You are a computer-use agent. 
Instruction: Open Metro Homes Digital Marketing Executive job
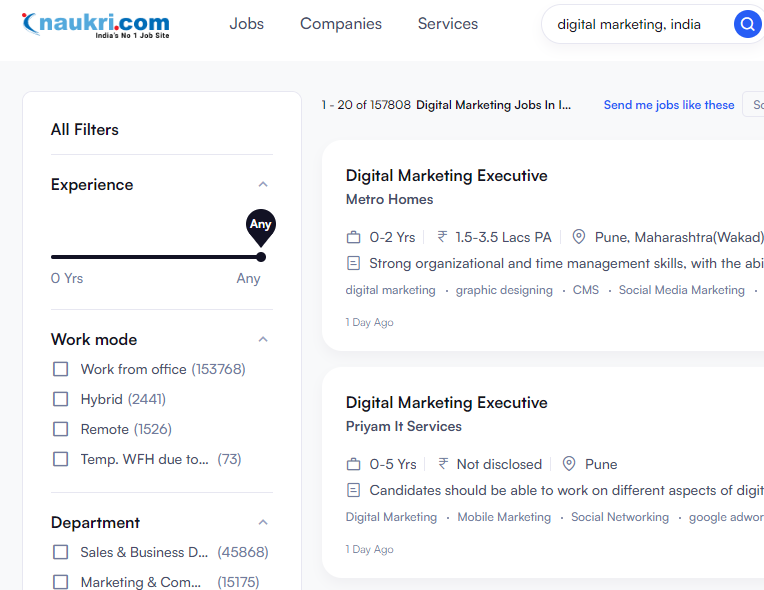447,176
